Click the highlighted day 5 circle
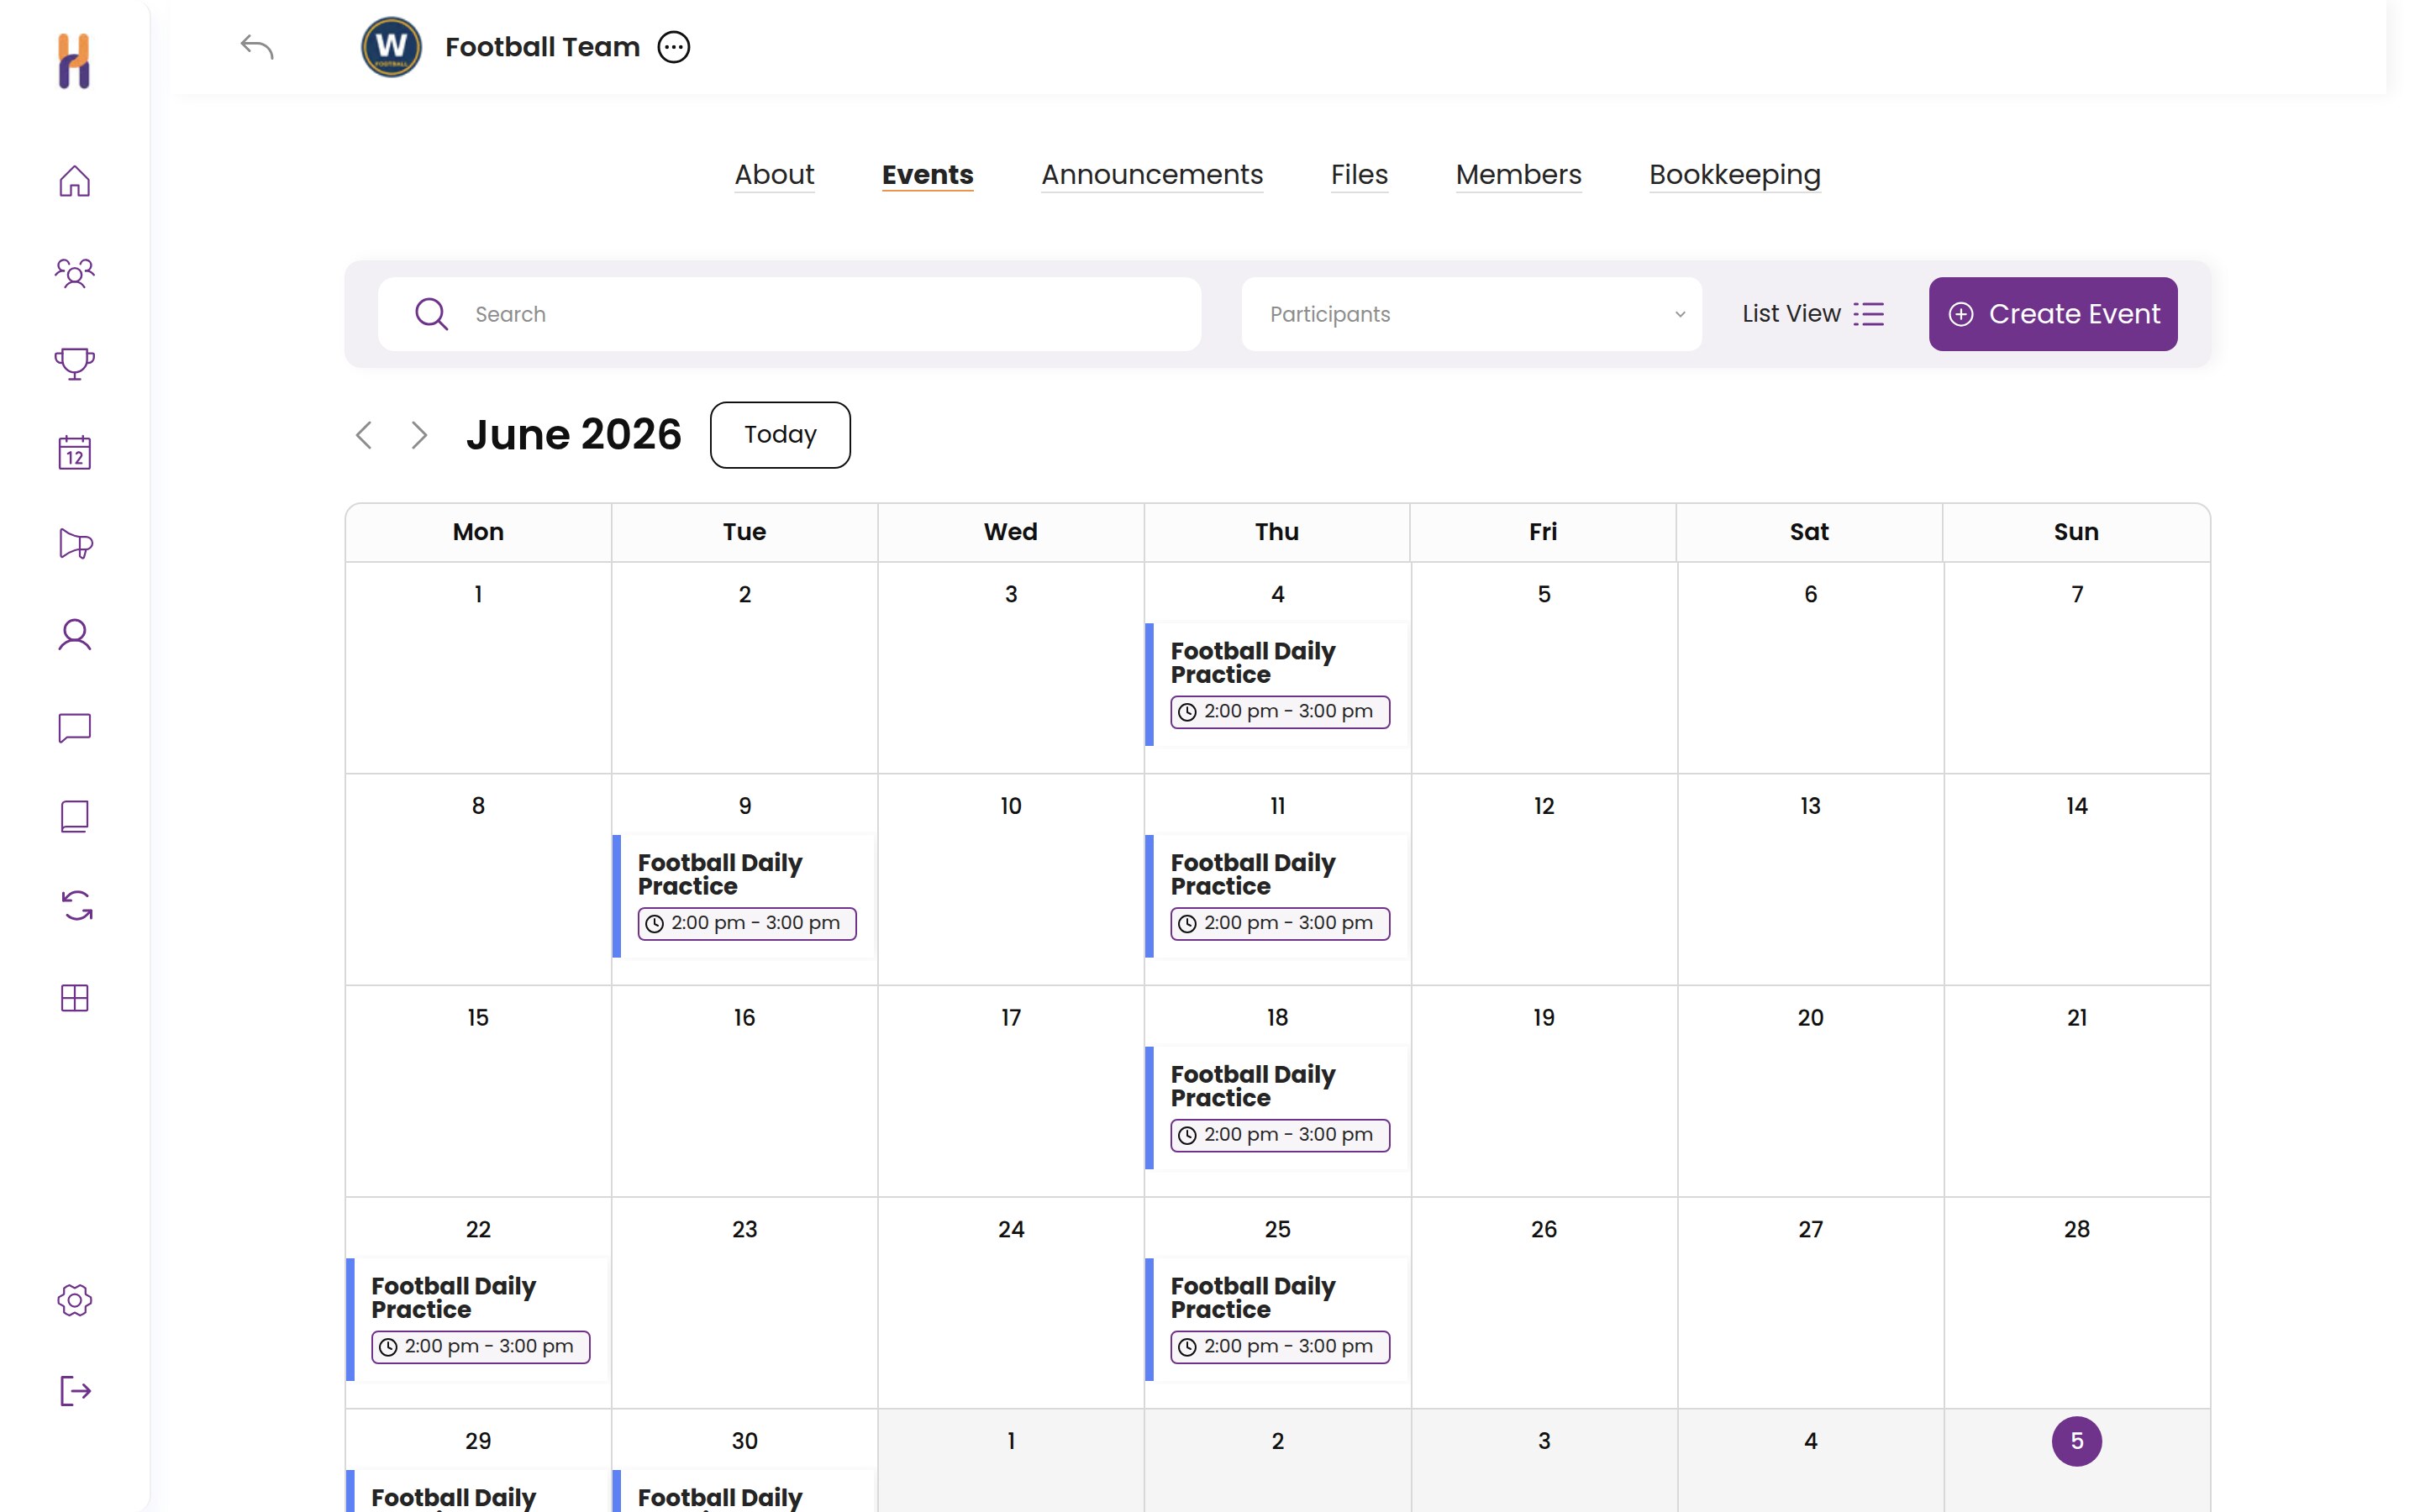The image size is (2420, 1512). (2076, 1441)
